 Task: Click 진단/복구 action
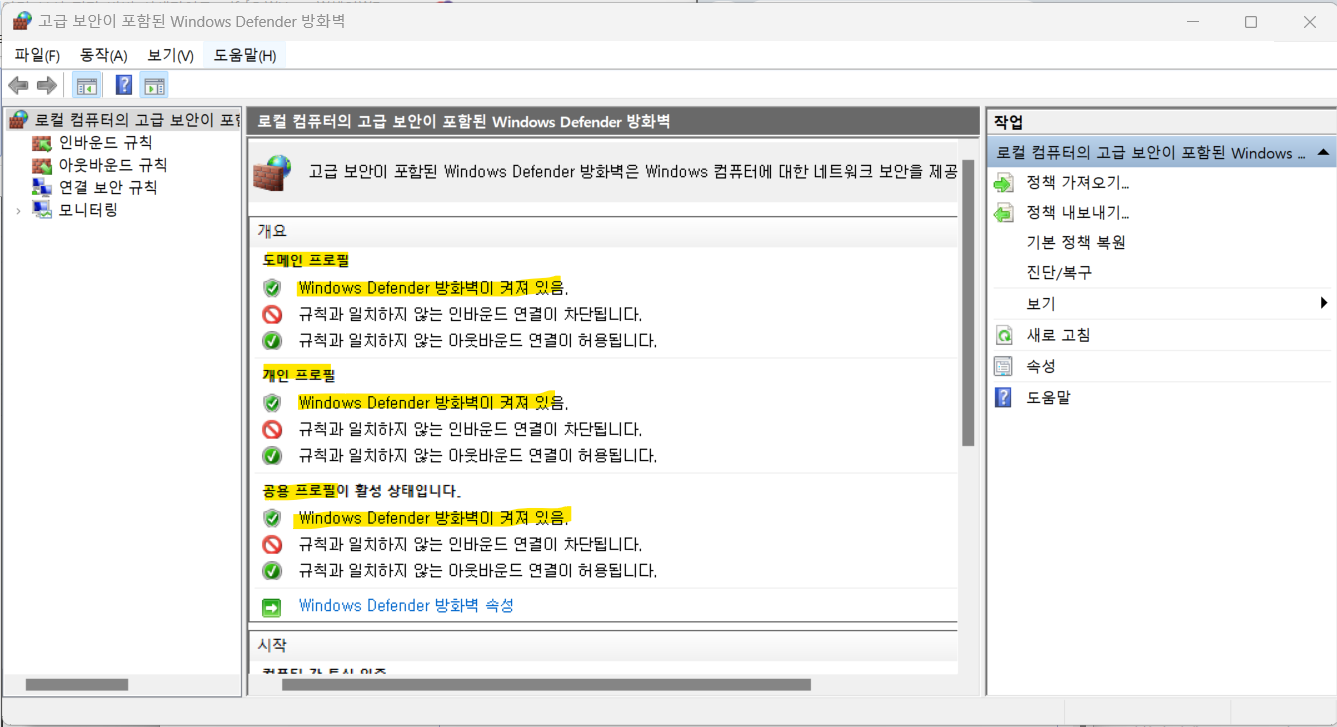coord(1059,273)
